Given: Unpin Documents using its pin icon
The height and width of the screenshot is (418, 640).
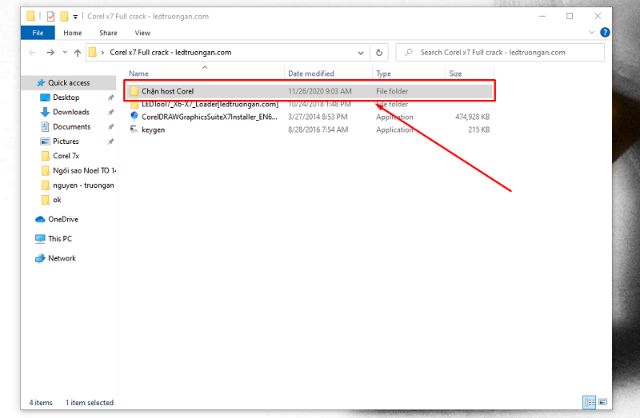Looking at the screenshot, I should (111, 127).
